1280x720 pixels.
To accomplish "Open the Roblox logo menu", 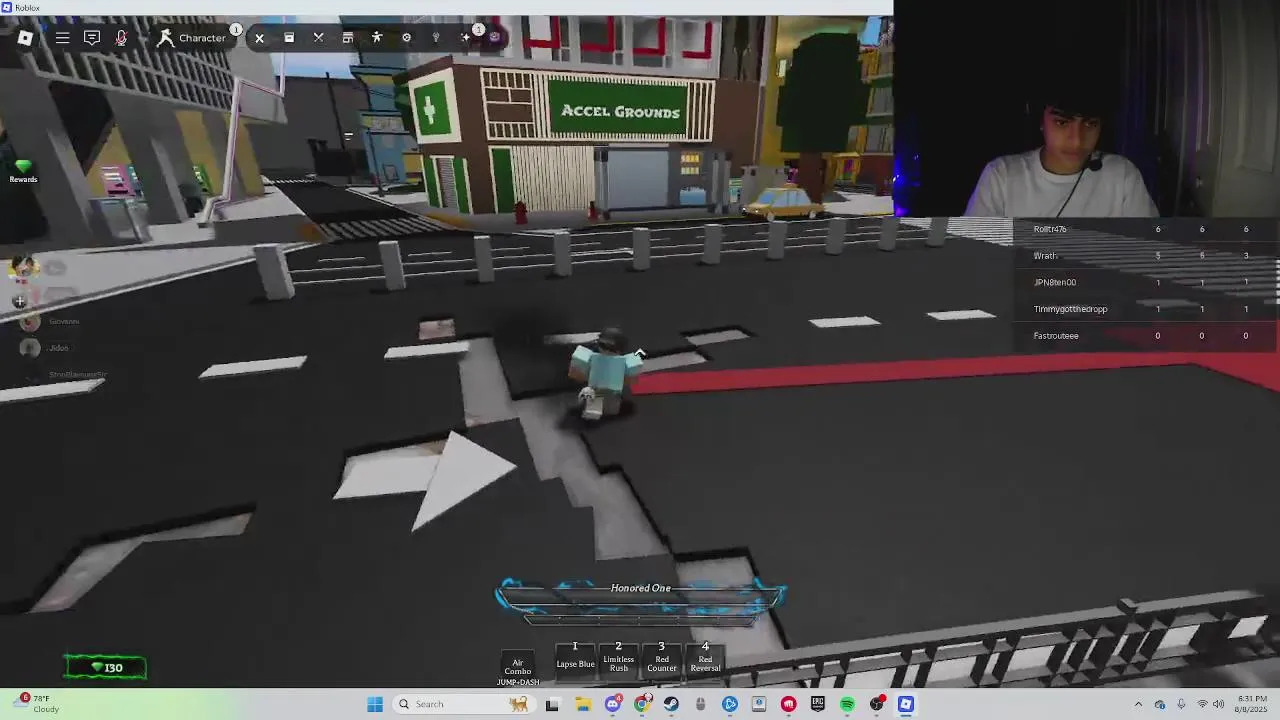I will [x=25, y=38].
